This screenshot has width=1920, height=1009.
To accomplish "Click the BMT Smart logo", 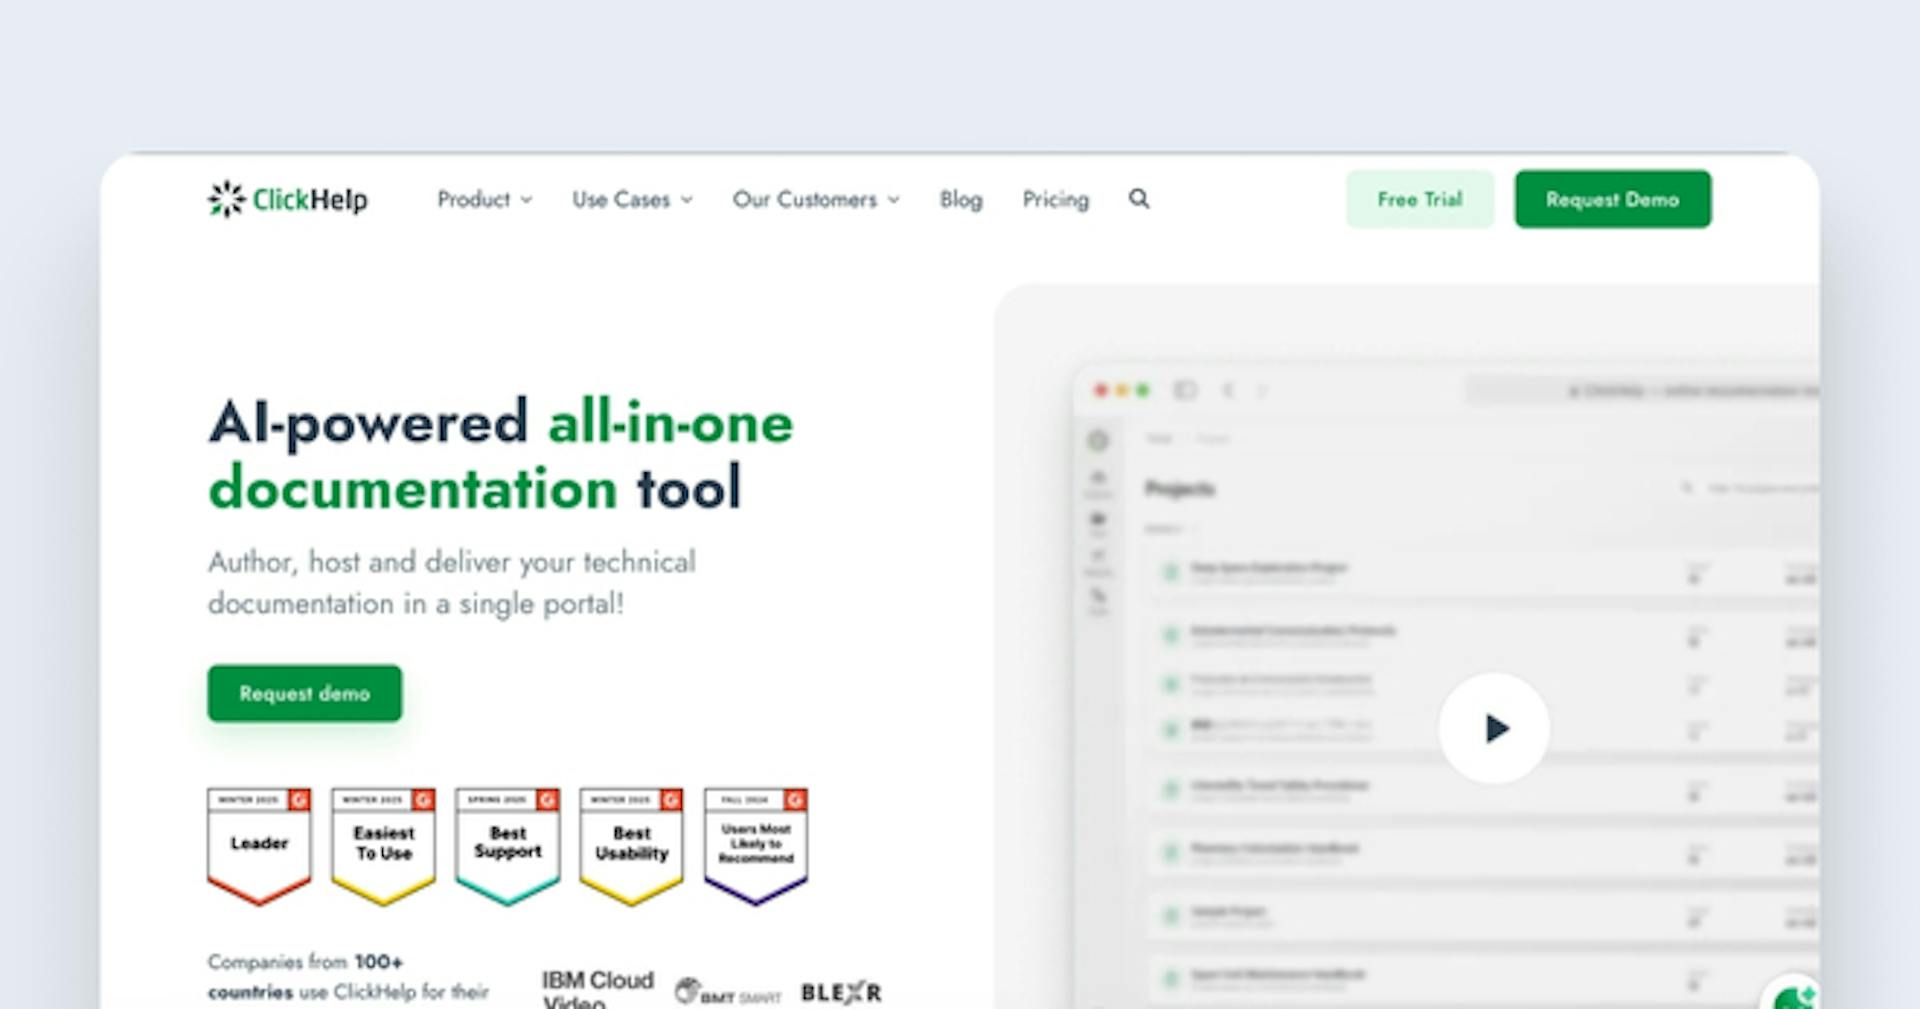I will point(727,993).
